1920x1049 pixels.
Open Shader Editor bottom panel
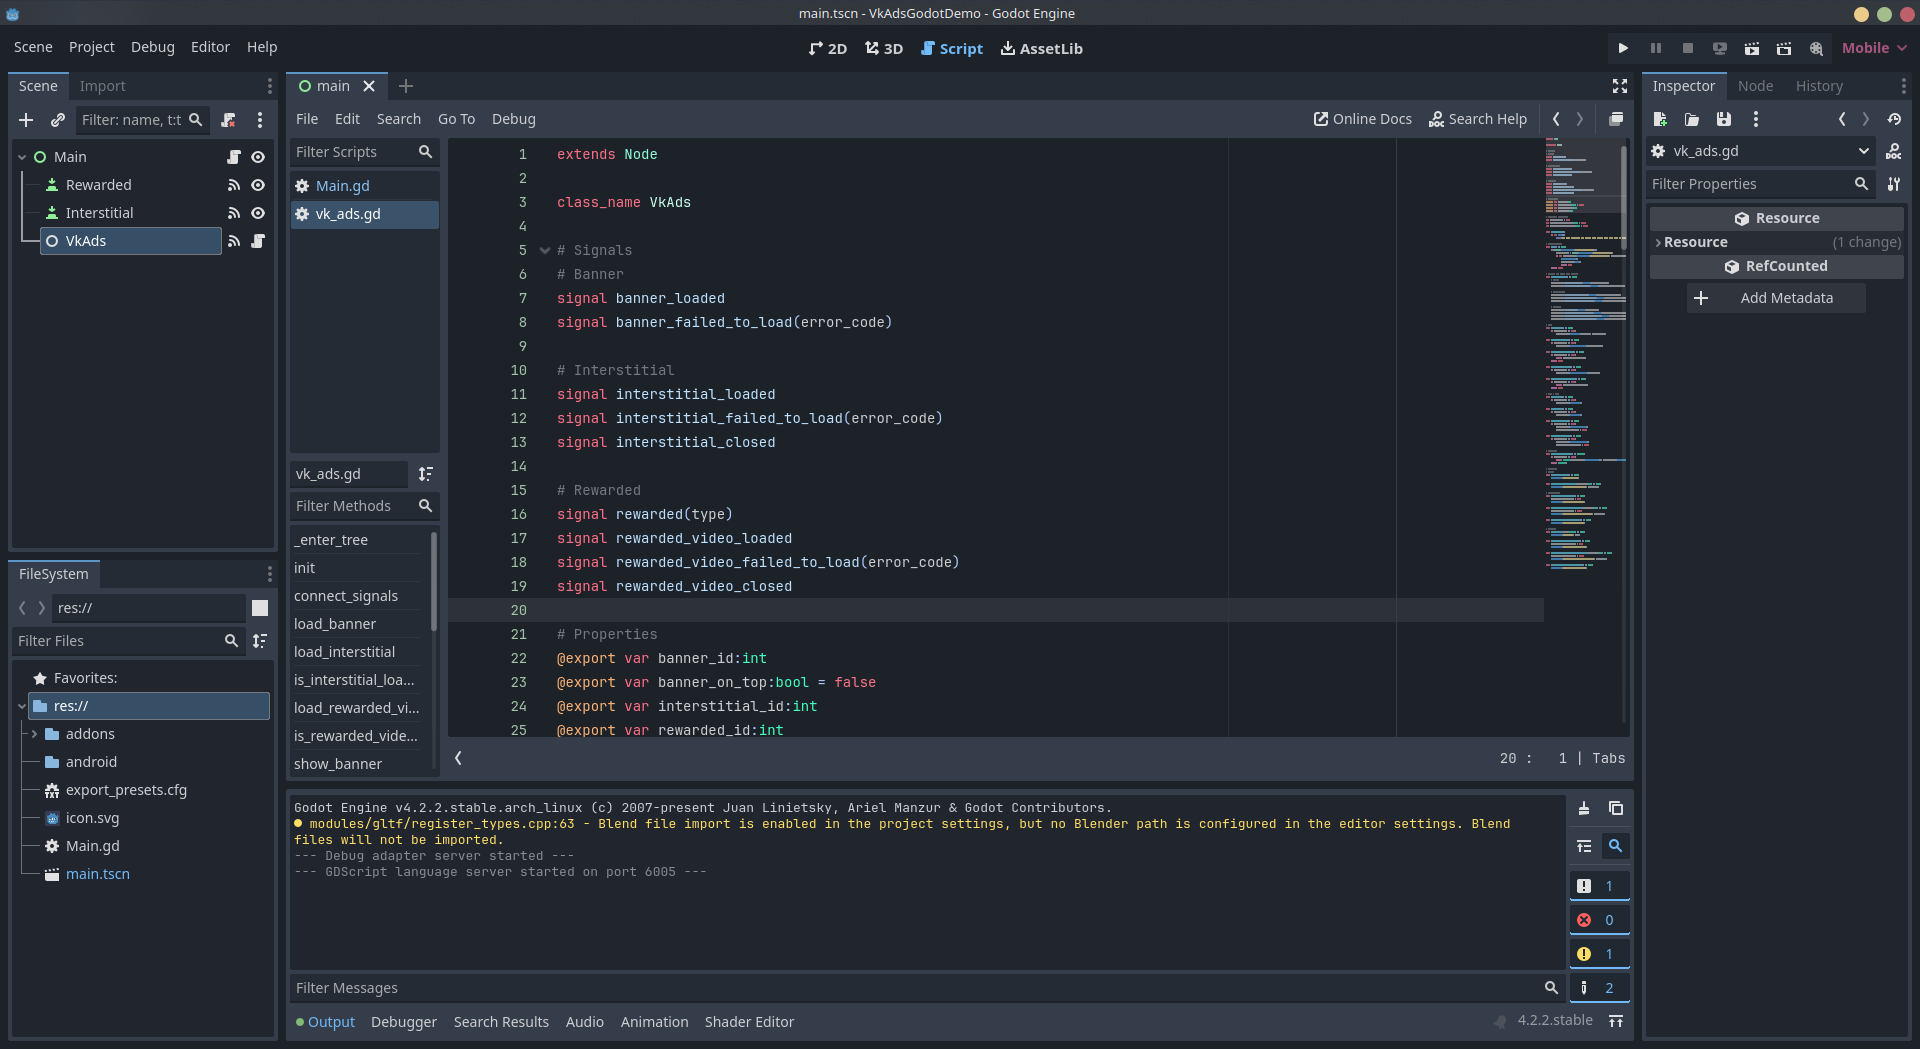tap(749, 1022)
